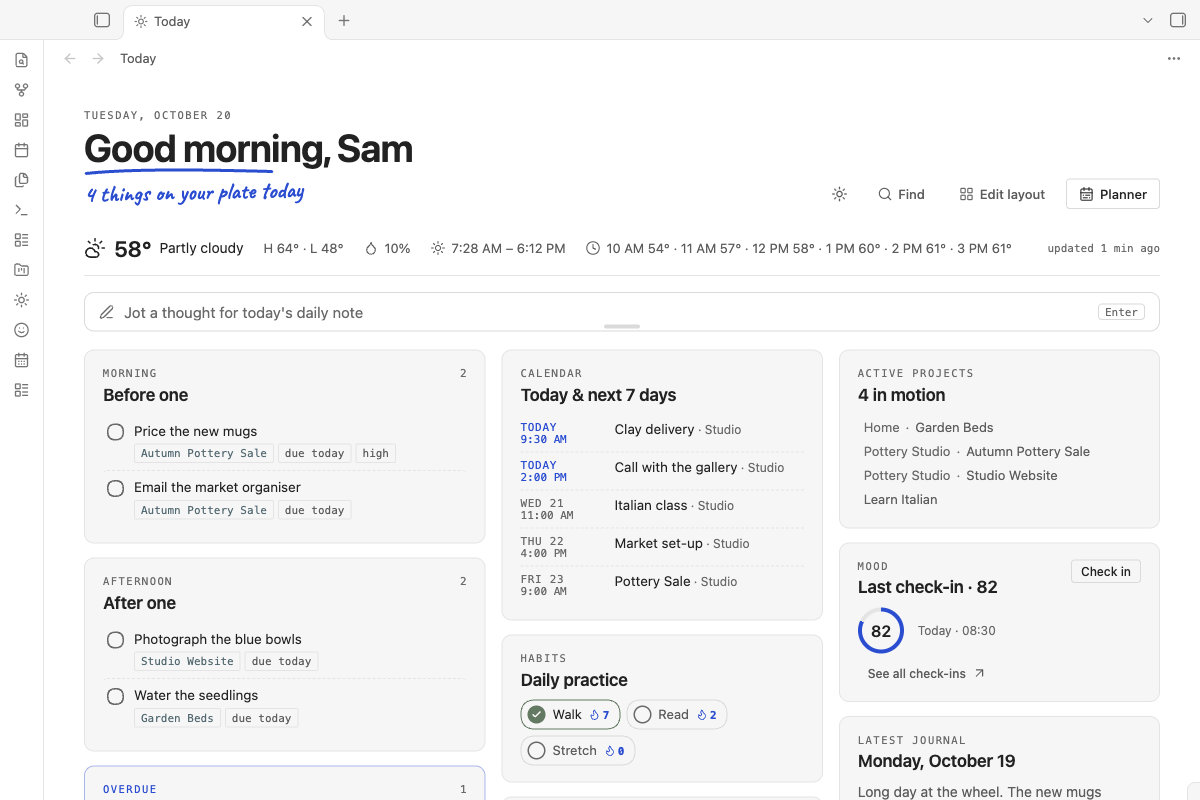Open the Planner button

(x=1113, y=194)
